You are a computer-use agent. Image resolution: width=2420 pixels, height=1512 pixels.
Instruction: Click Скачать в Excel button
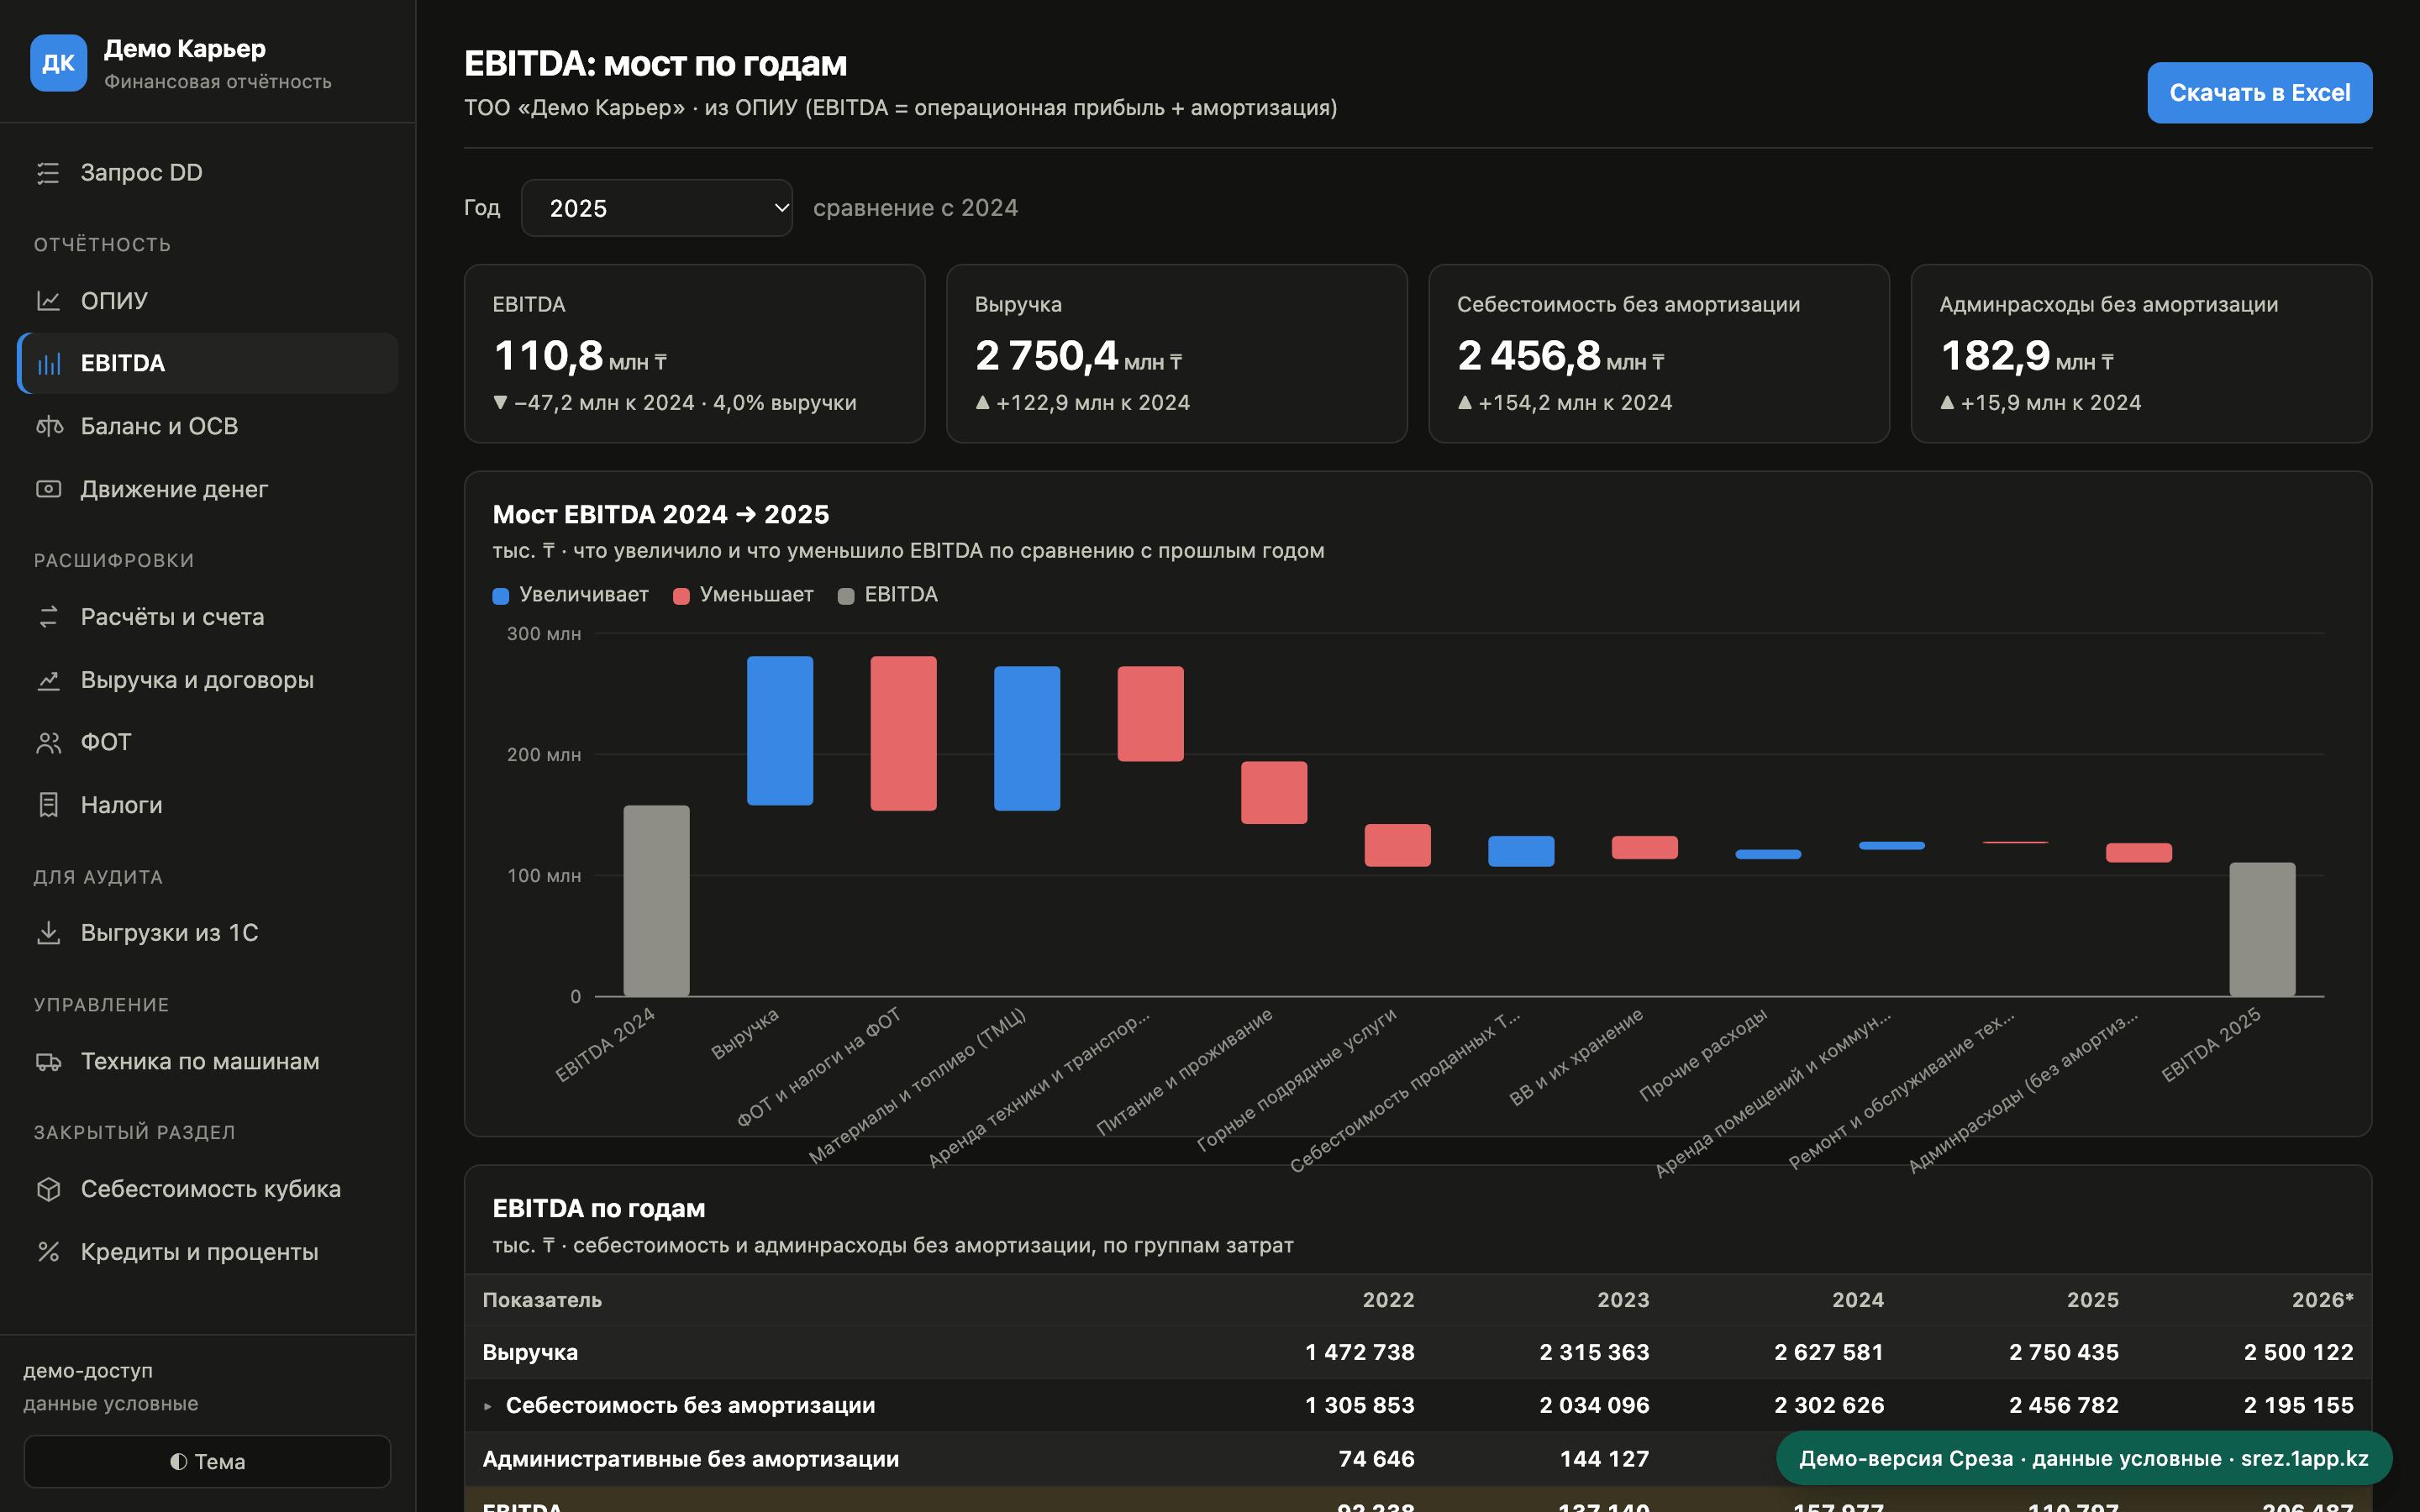tap(2259, 93)
